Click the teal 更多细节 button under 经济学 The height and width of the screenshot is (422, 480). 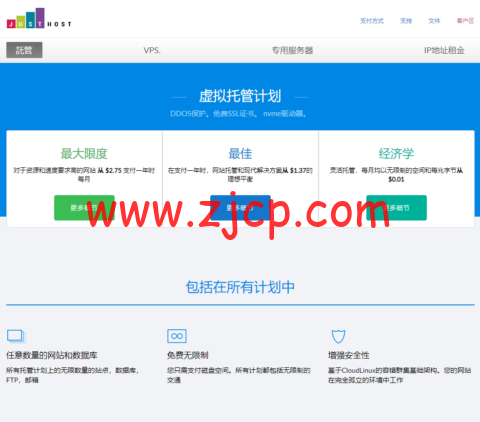396,208
